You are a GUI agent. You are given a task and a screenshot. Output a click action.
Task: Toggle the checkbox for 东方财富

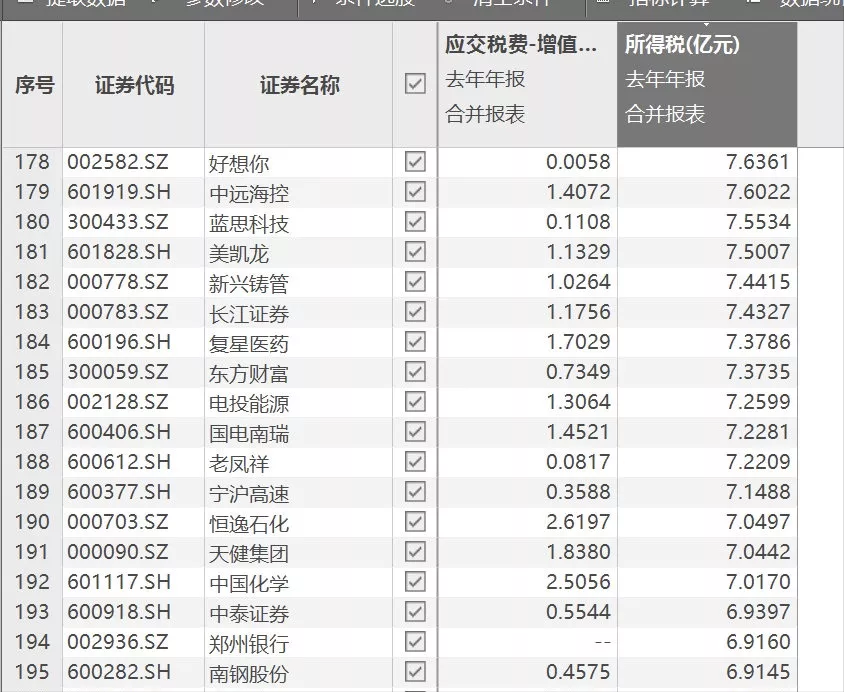coord(415,373)
